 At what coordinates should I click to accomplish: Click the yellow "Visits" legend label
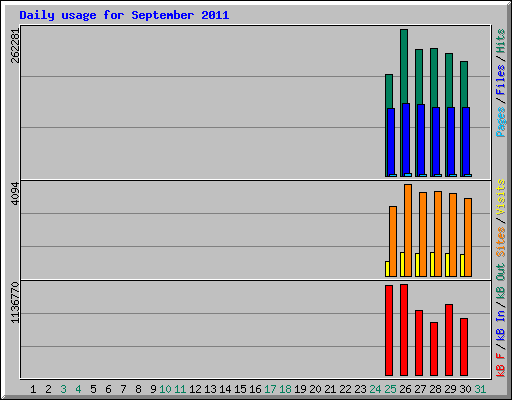pos(501,197)
